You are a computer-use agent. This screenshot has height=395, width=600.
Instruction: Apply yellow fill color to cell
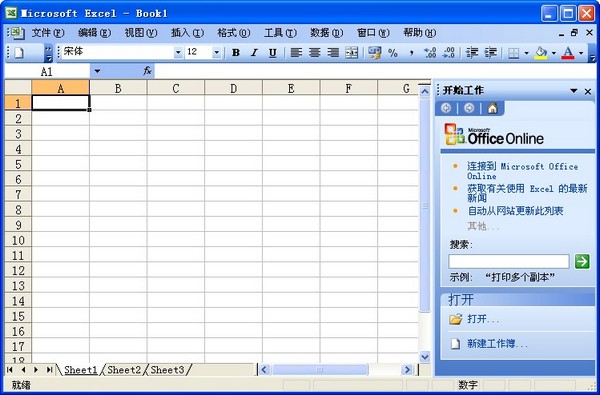point(541,53)
